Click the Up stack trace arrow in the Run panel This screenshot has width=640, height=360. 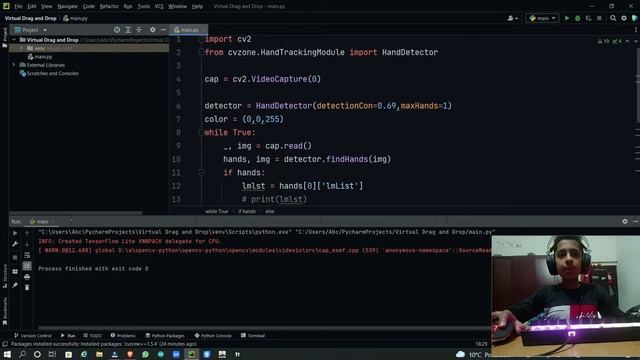27,233
